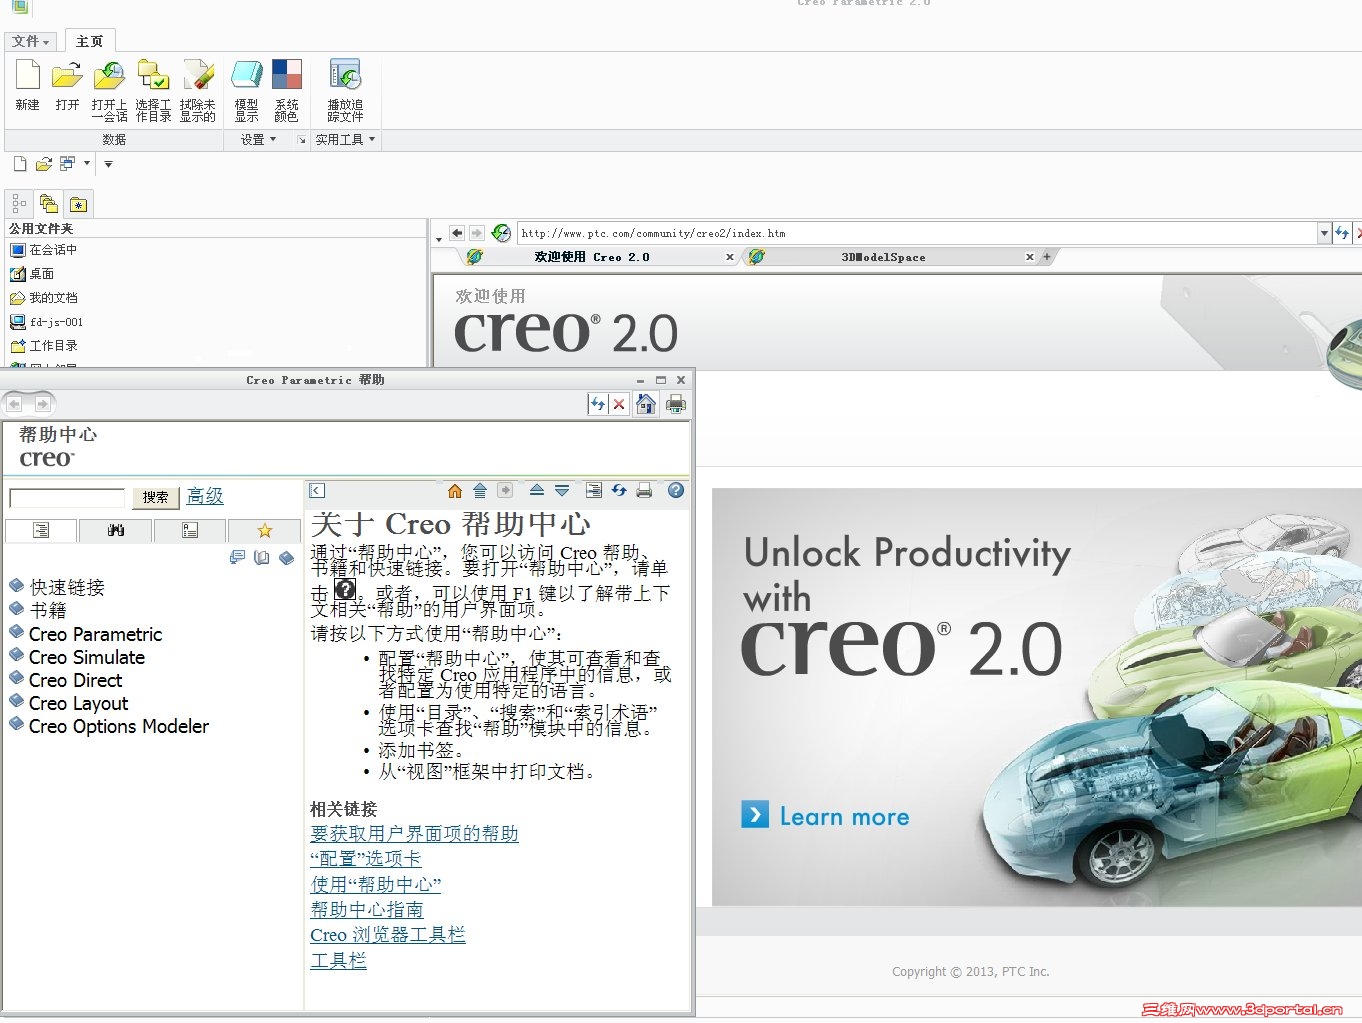1362x1023 pixels.
Task: Click the home icon in help window toolbar
Action: click(646, 404)
